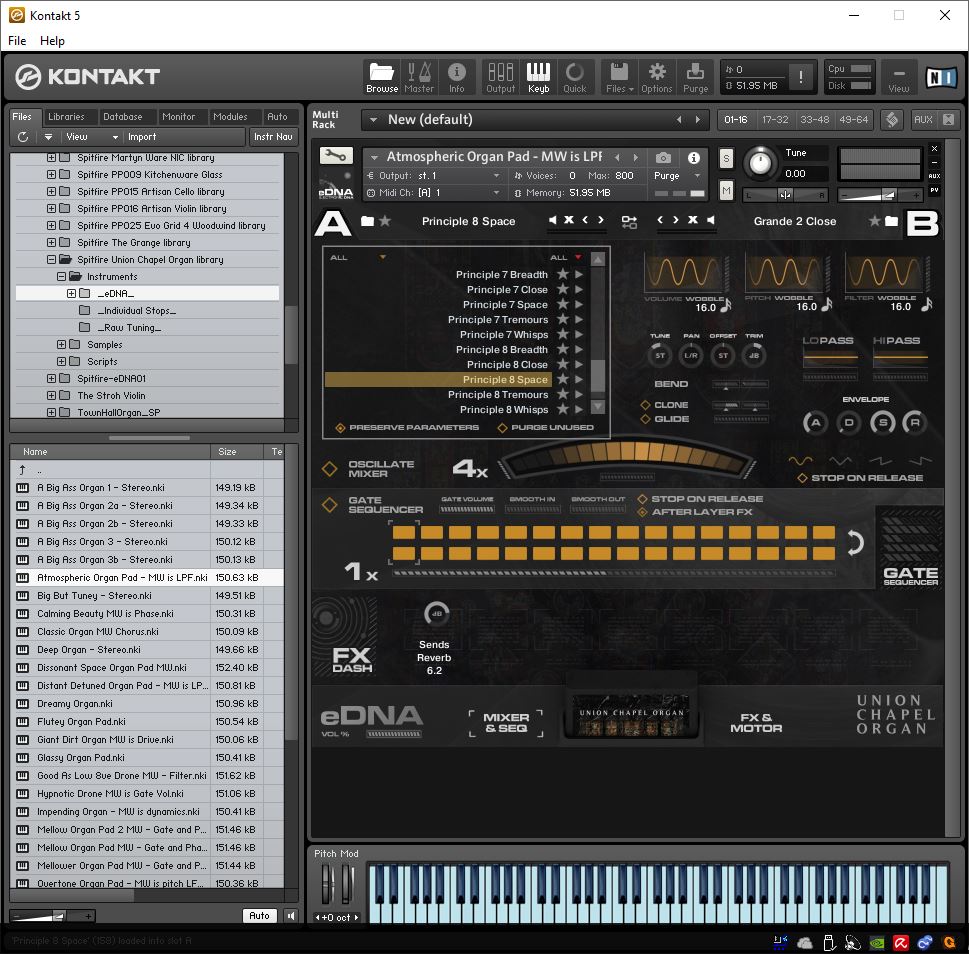Image resolution: width=969 pixels, height=954 pixels.
Task: Open the FX & Motor page
Action: coord(756,722)
